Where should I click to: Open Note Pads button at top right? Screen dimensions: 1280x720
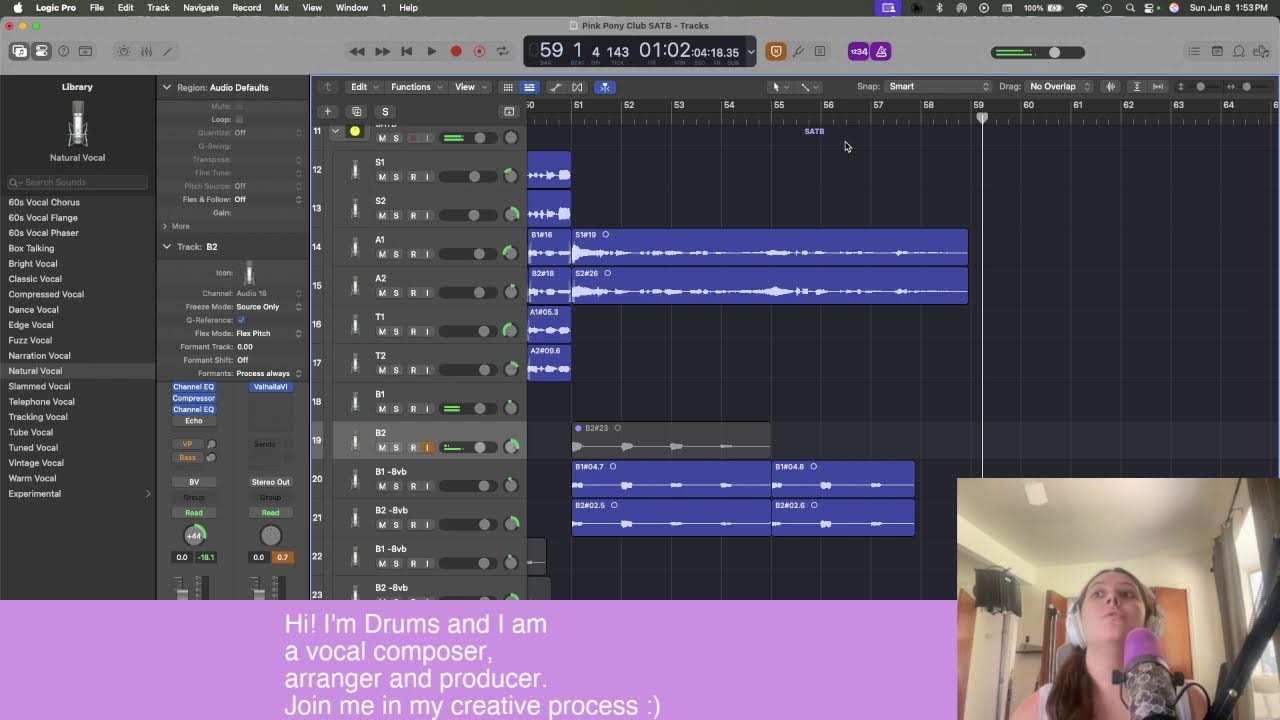[1217, 51]
